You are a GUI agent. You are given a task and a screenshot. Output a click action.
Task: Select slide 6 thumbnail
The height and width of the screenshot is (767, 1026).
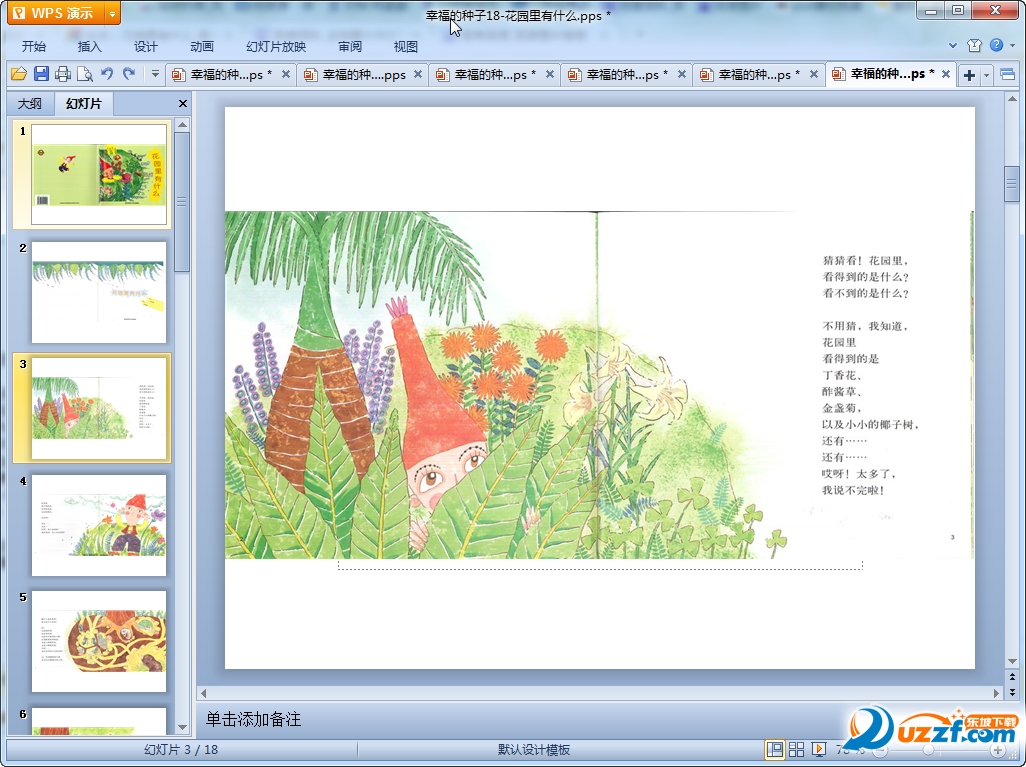(x=99, y=721)
